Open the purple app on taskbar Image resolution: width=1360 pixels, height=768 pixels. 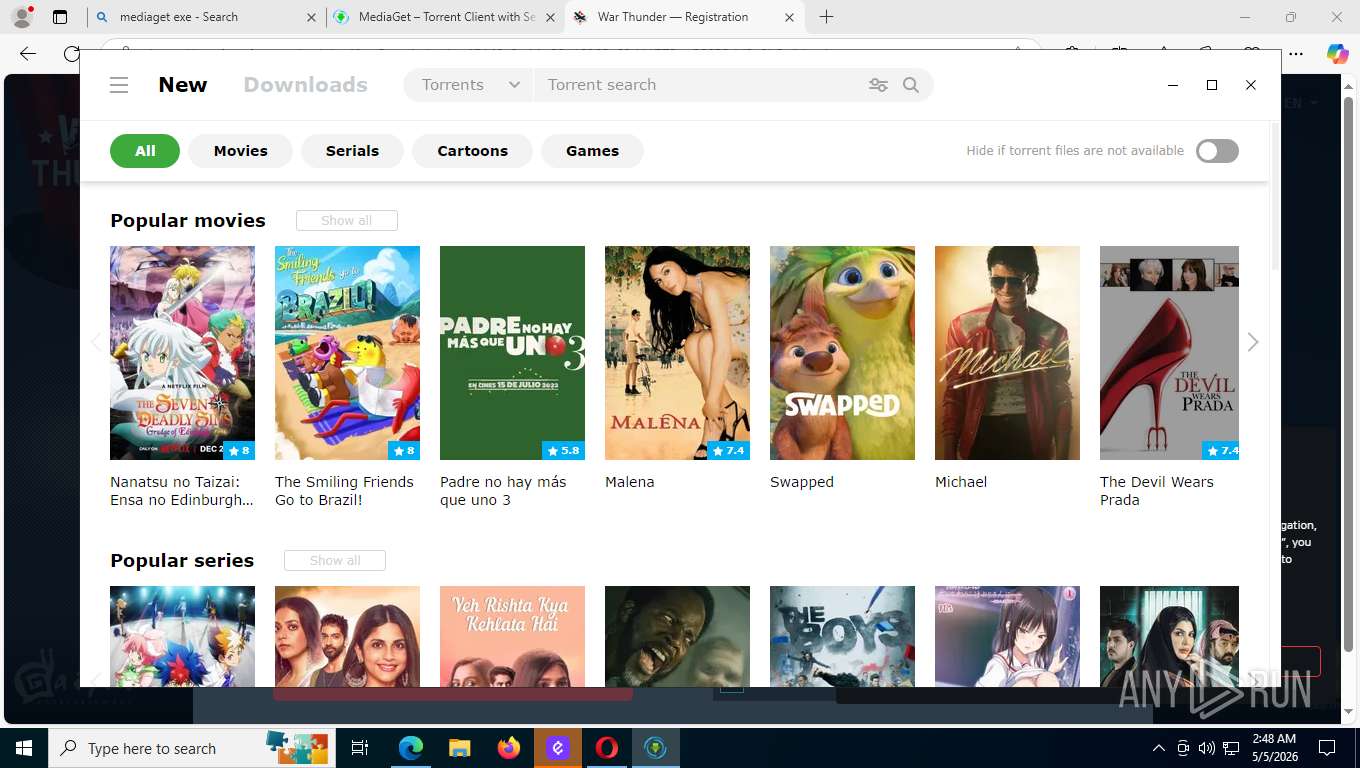pos(558,748)
